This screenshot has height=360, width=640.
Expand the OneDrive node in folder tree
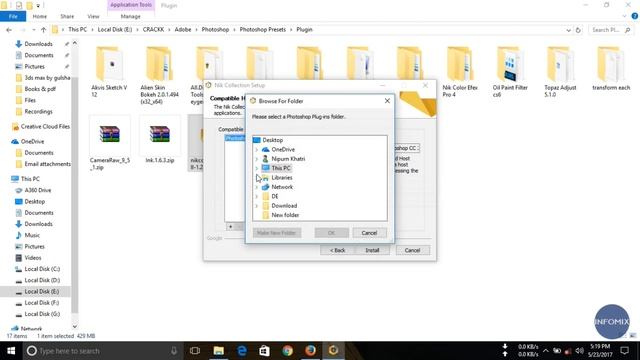[x=257, y=150]
